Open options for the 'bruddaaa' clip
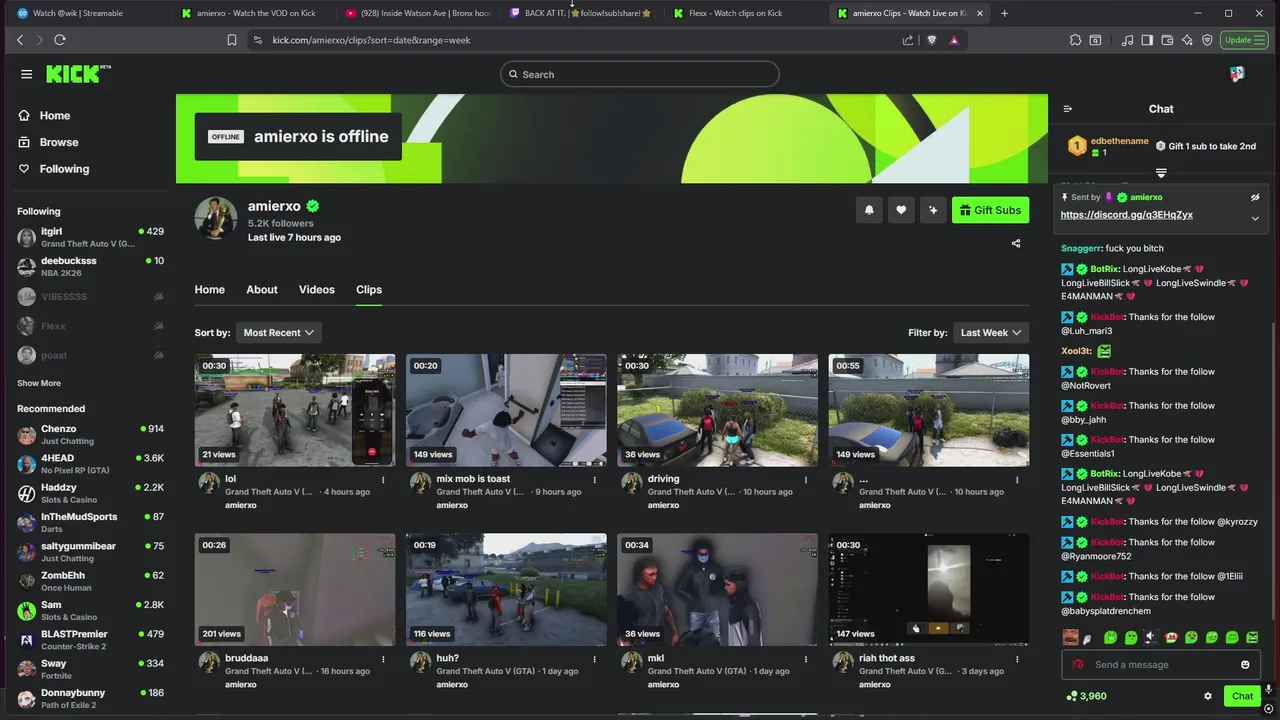 click(x=383, y=659)
